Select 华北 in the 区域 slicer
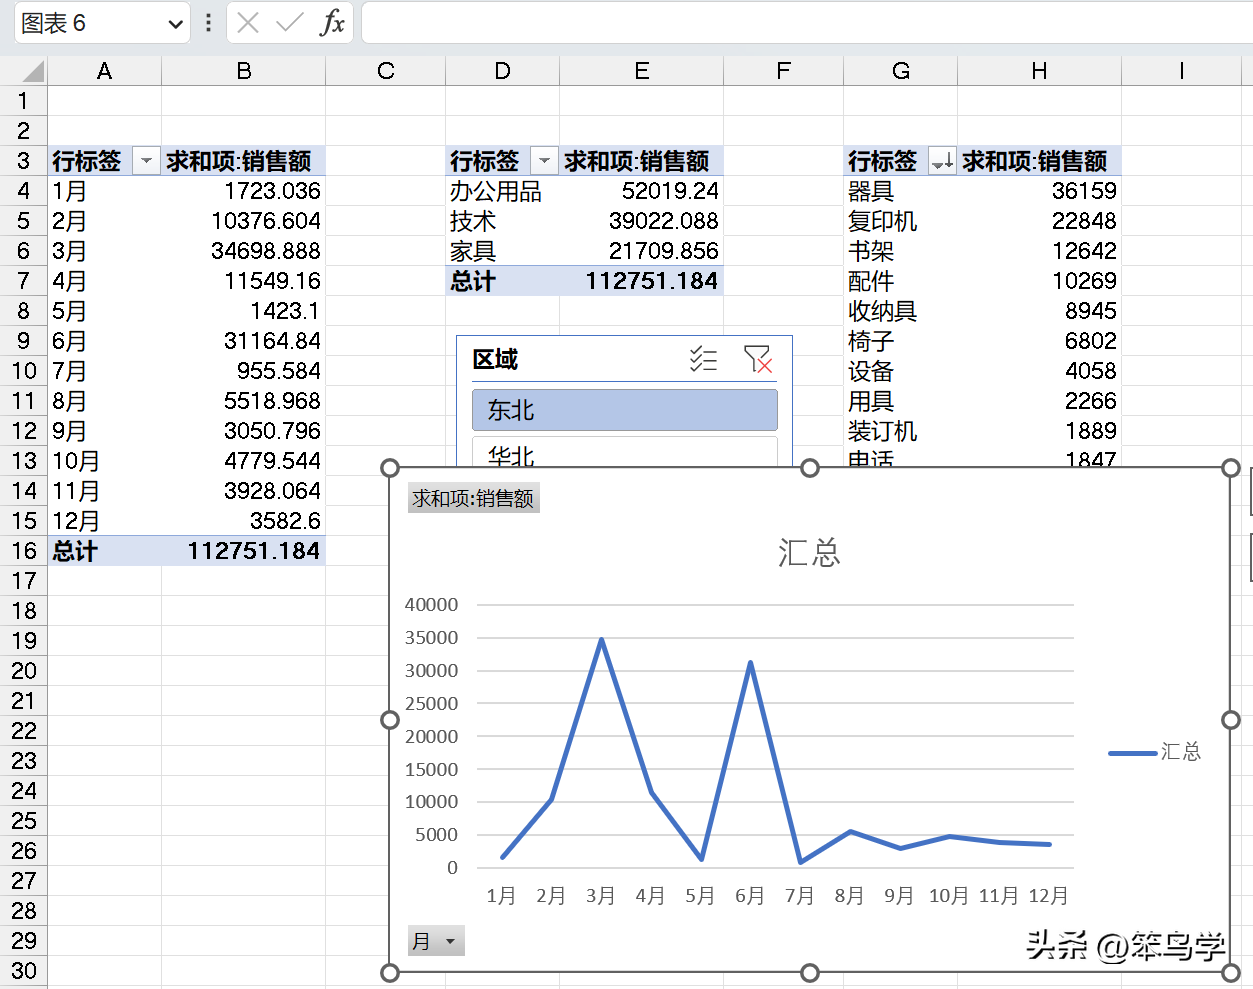Viewport: 1253px width, 989px height. point(625,452)
